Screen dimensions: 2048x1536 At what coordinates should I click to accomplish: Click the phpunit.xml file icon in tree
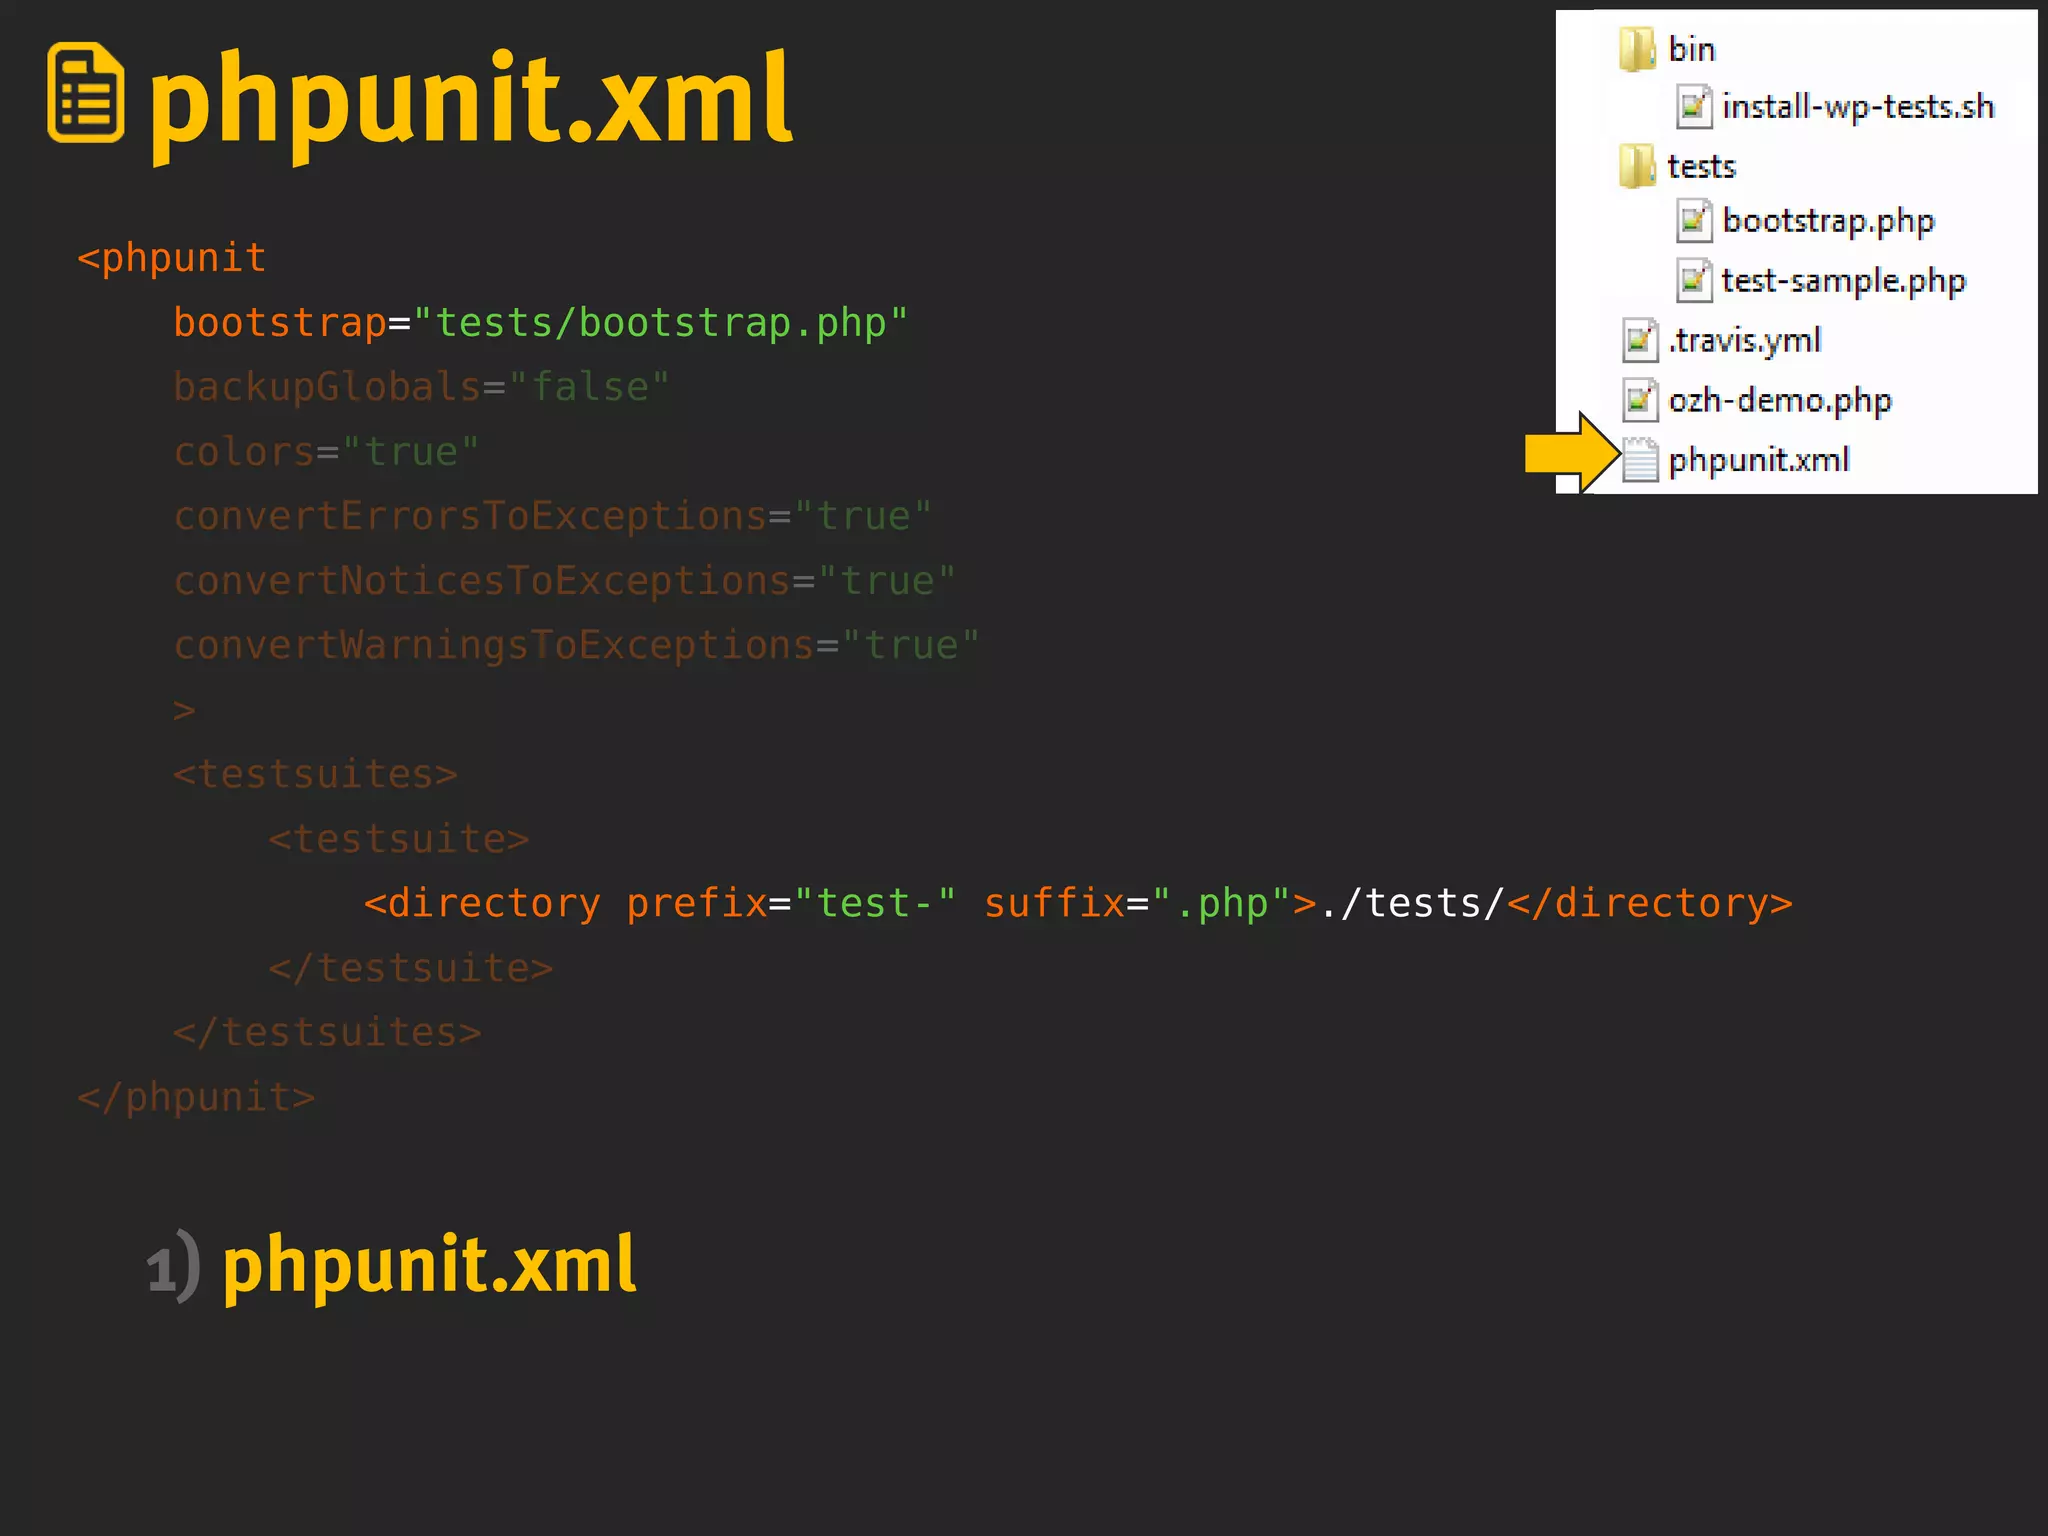[x=1640, y=459]
